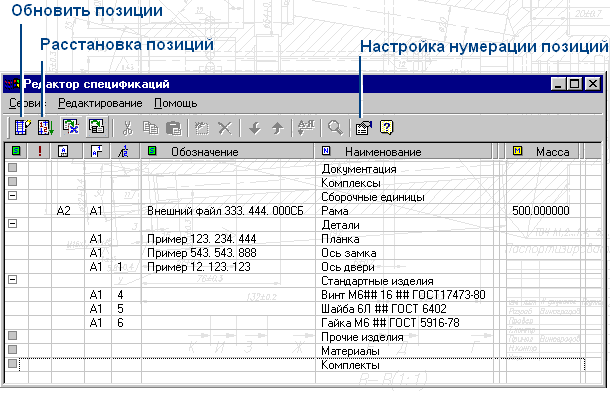
Task: Click the zone A1 column header icon
Action: click(96, 151)
